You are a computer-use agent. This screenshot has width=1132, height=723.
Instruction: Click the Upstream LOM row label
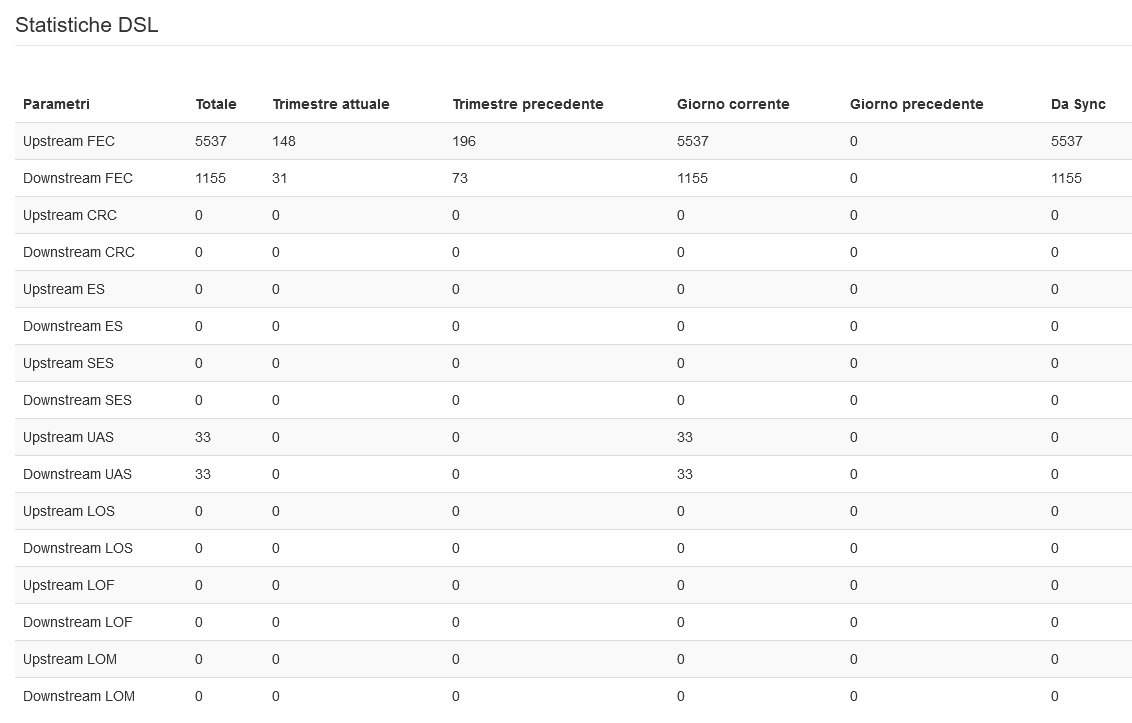click(x=70, y=659)
